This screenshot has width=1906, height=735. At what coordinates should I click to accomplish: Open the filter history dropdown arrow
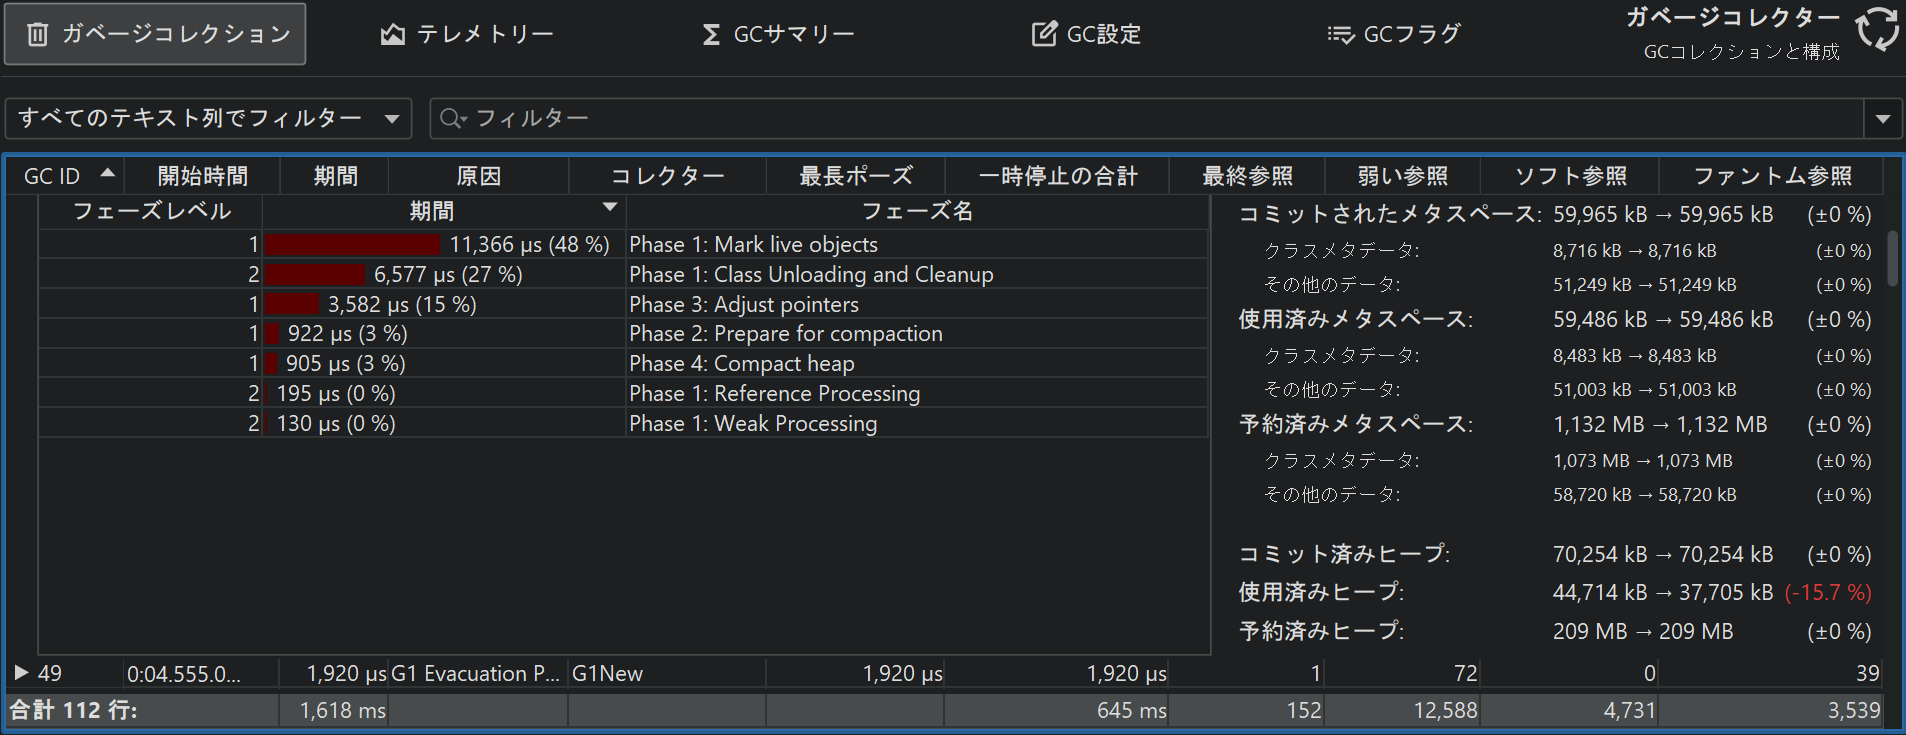point(1883,119)
